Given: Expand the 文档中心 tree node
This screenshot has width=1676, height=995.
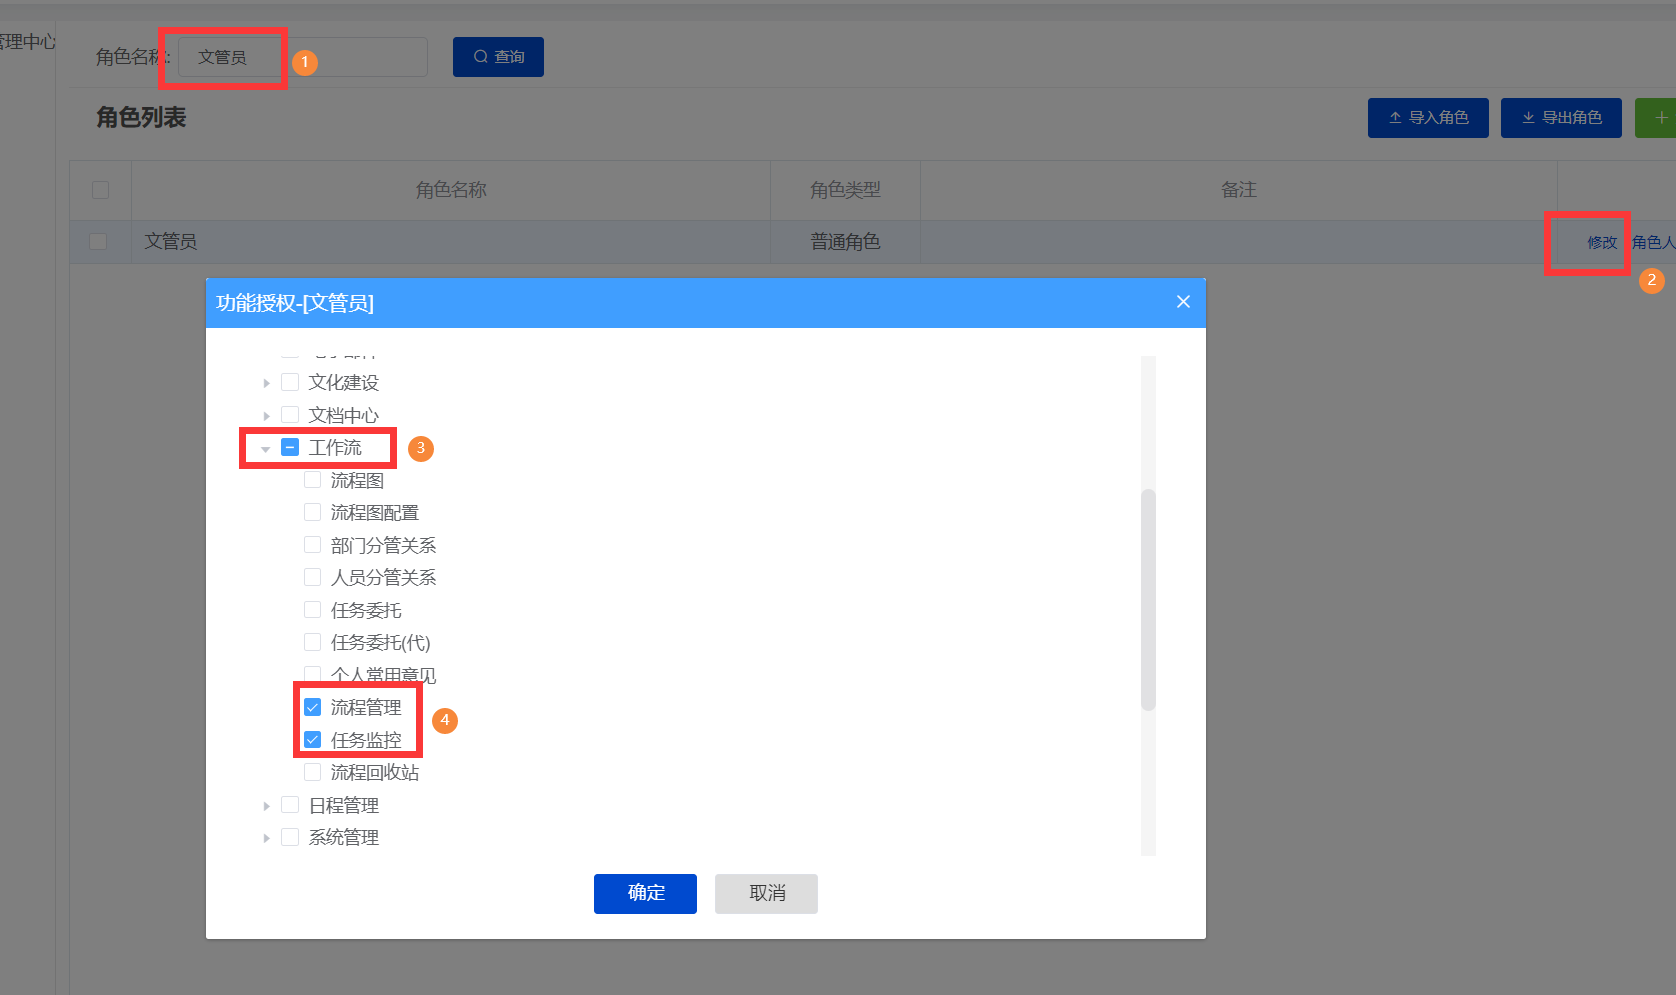Looking at the screenshot, I should [266, 415].
